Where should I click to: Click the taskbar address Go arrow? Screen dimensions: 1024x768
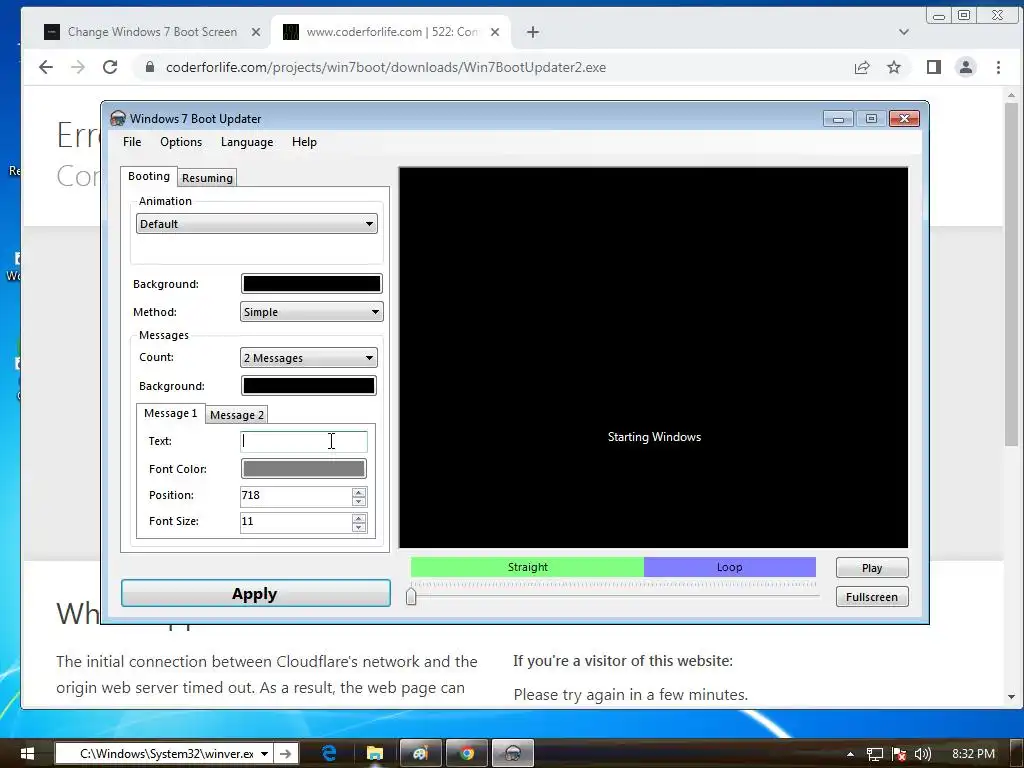[286, 754]
